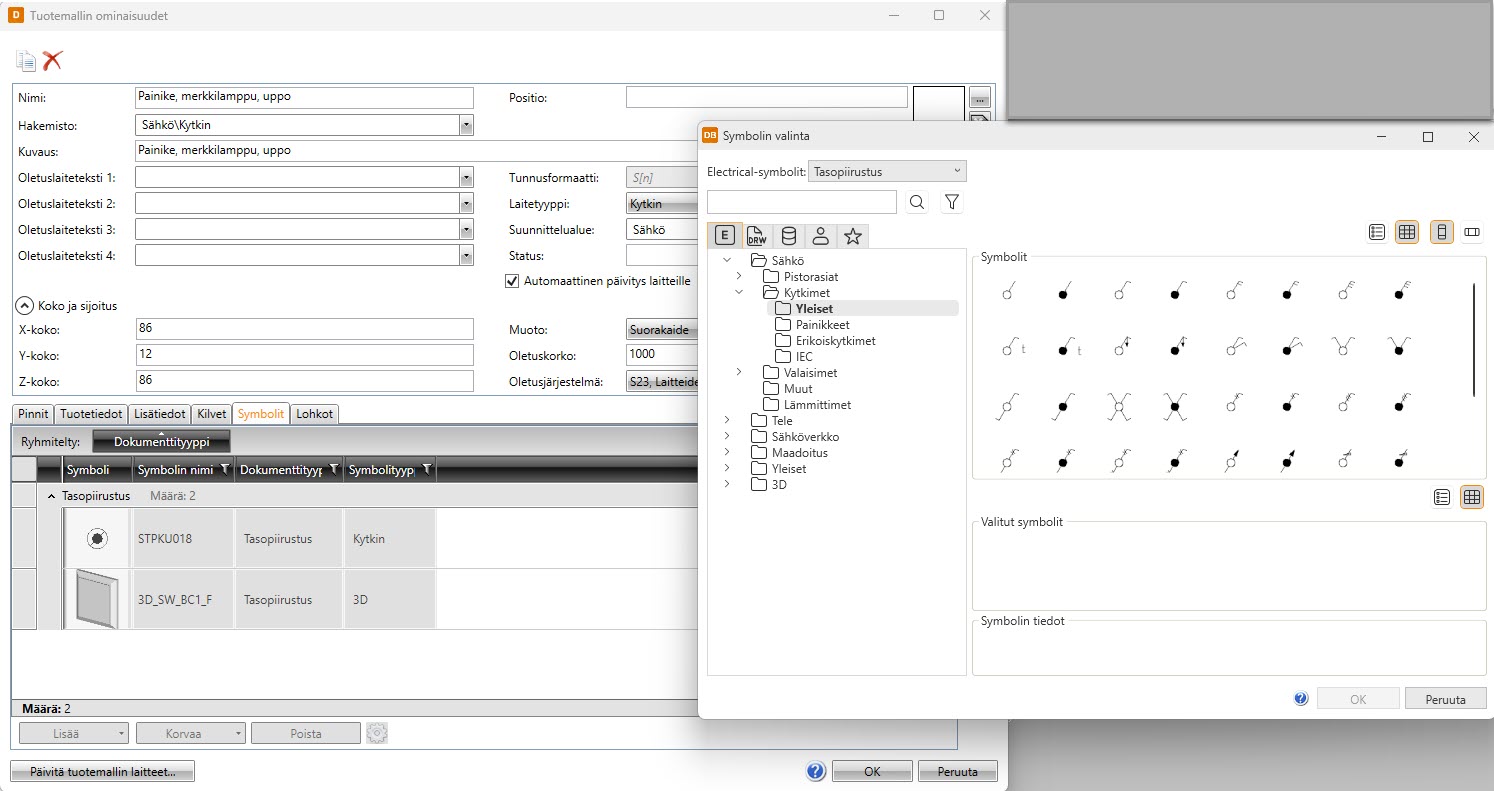This screenshot has height=791, width=1494.
Task: Switch to the Pinnit tab
Action: pos(33,413)
